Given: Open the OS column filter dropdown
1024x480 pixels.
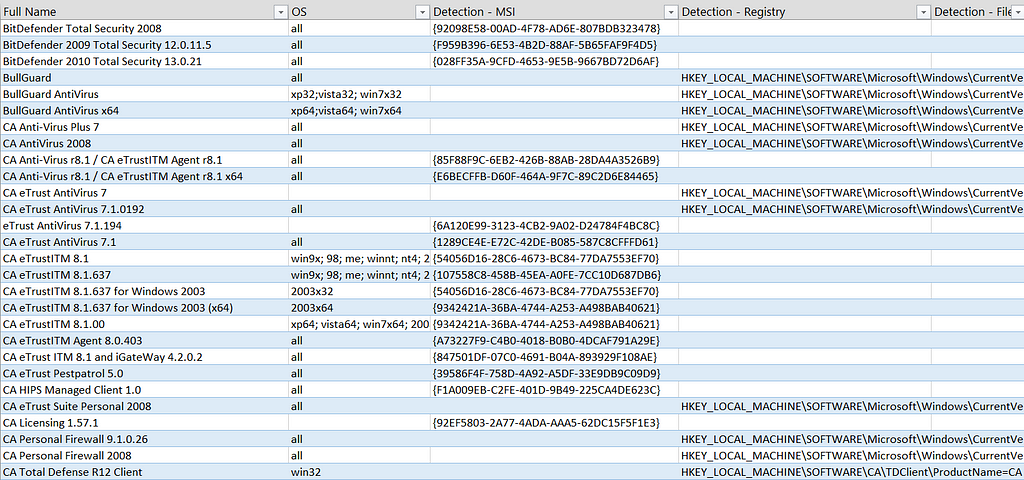Looking at the screenshot, I should 422,12.
